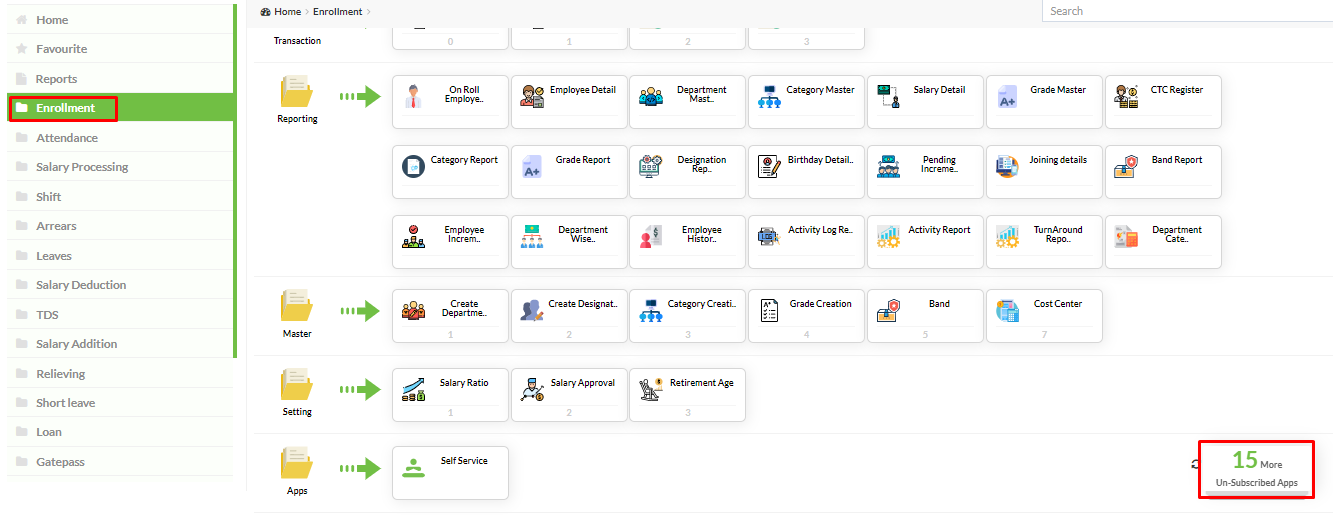
Task: Open the Short leave module
Action: click(x=121, y=403)
